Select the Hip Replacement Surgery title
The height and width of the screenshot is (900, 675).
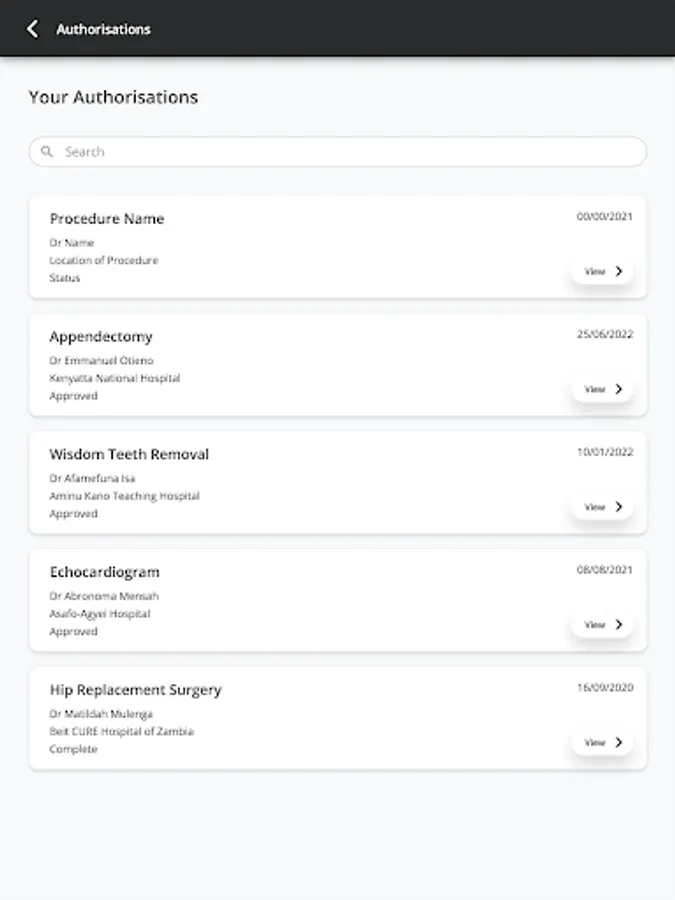click(x=135, y=690)
